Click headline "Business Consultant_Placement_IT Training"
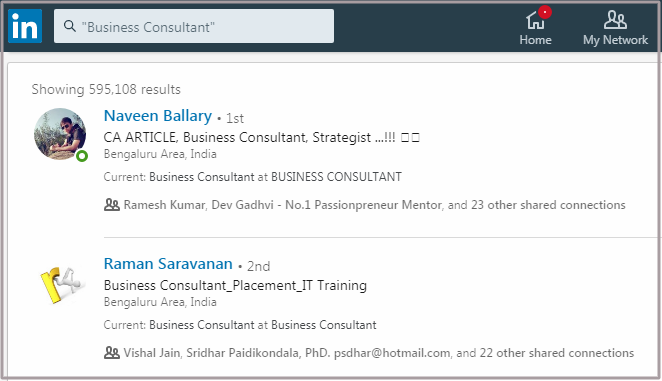The height and width of the screenshot is (381, 662). point(235,285)
